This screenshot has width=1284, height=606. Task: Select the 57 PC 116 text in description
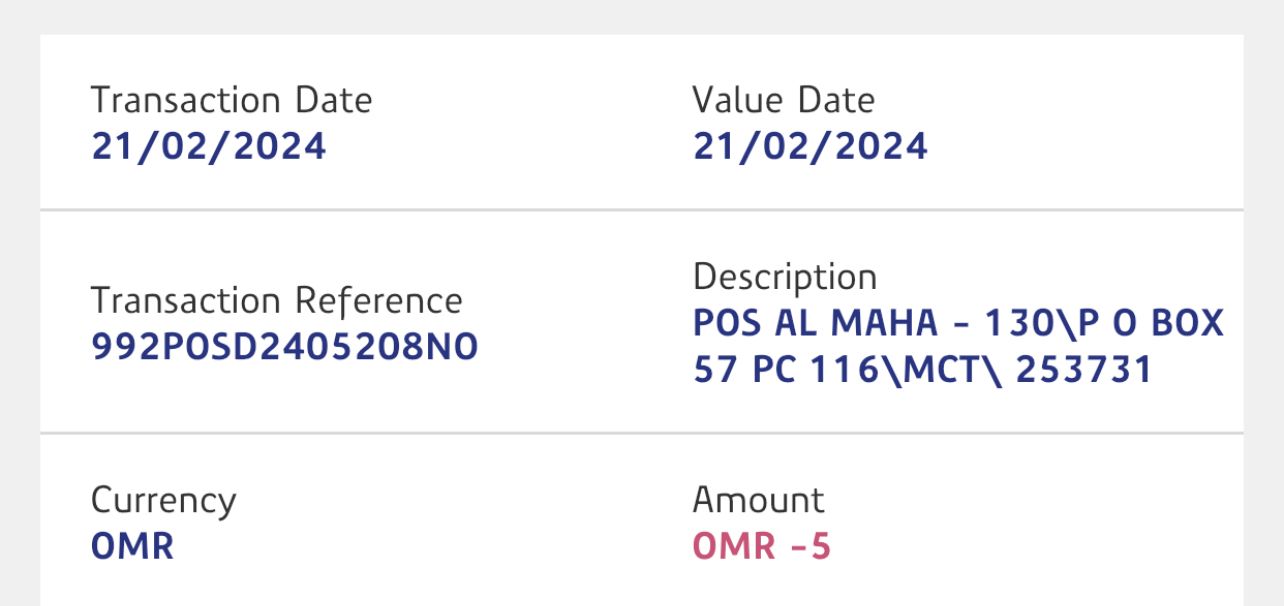781,370
